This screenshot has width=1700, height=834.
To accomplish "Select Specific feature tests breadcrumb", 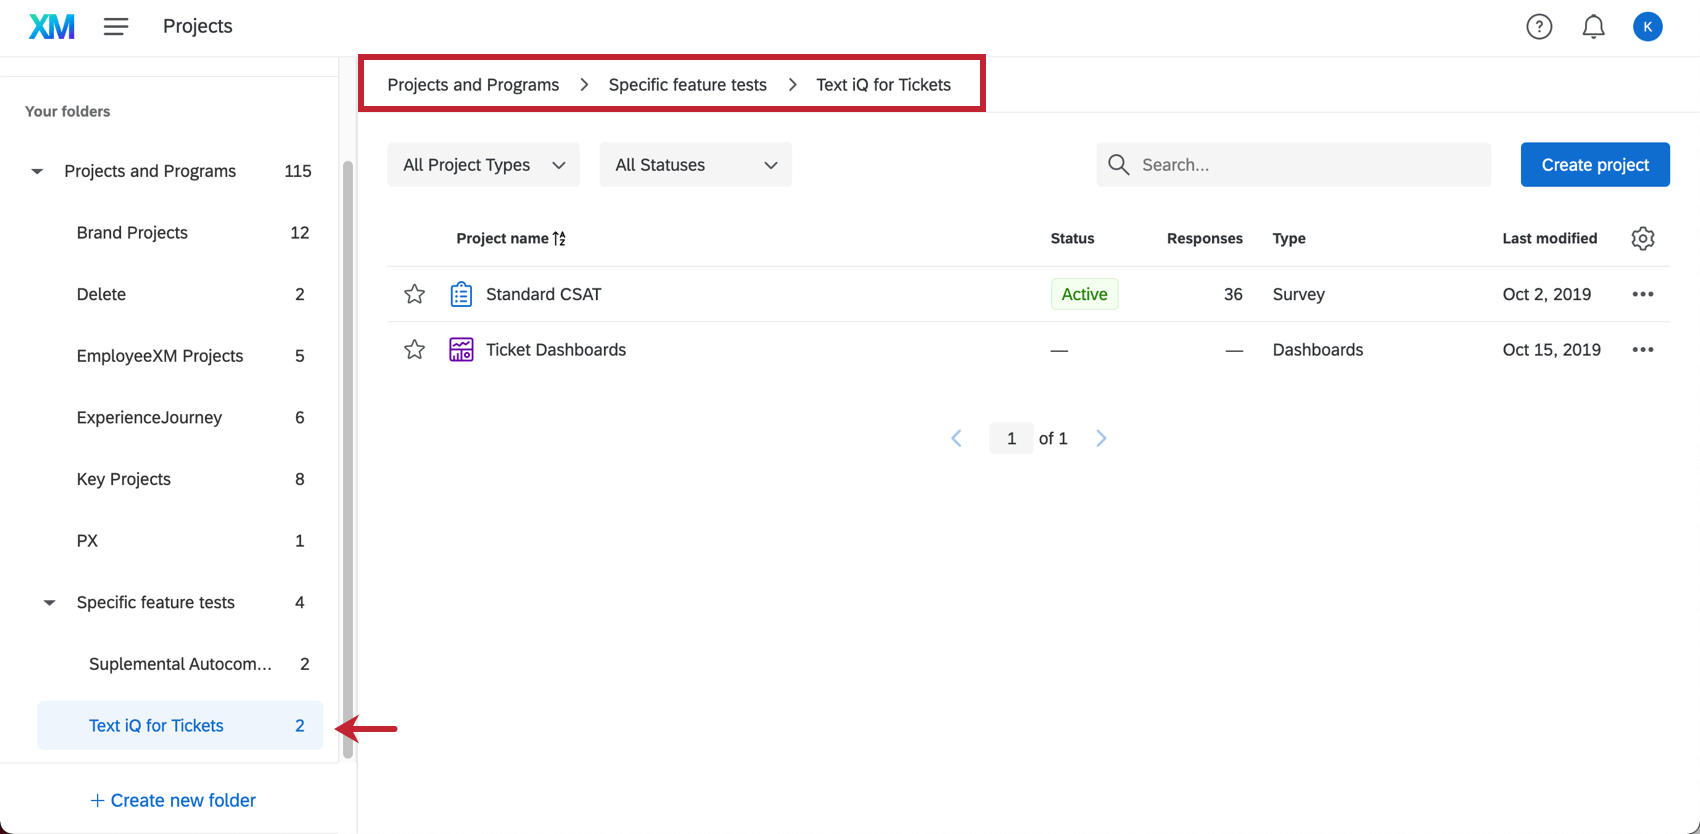I will tap(688, 85).
